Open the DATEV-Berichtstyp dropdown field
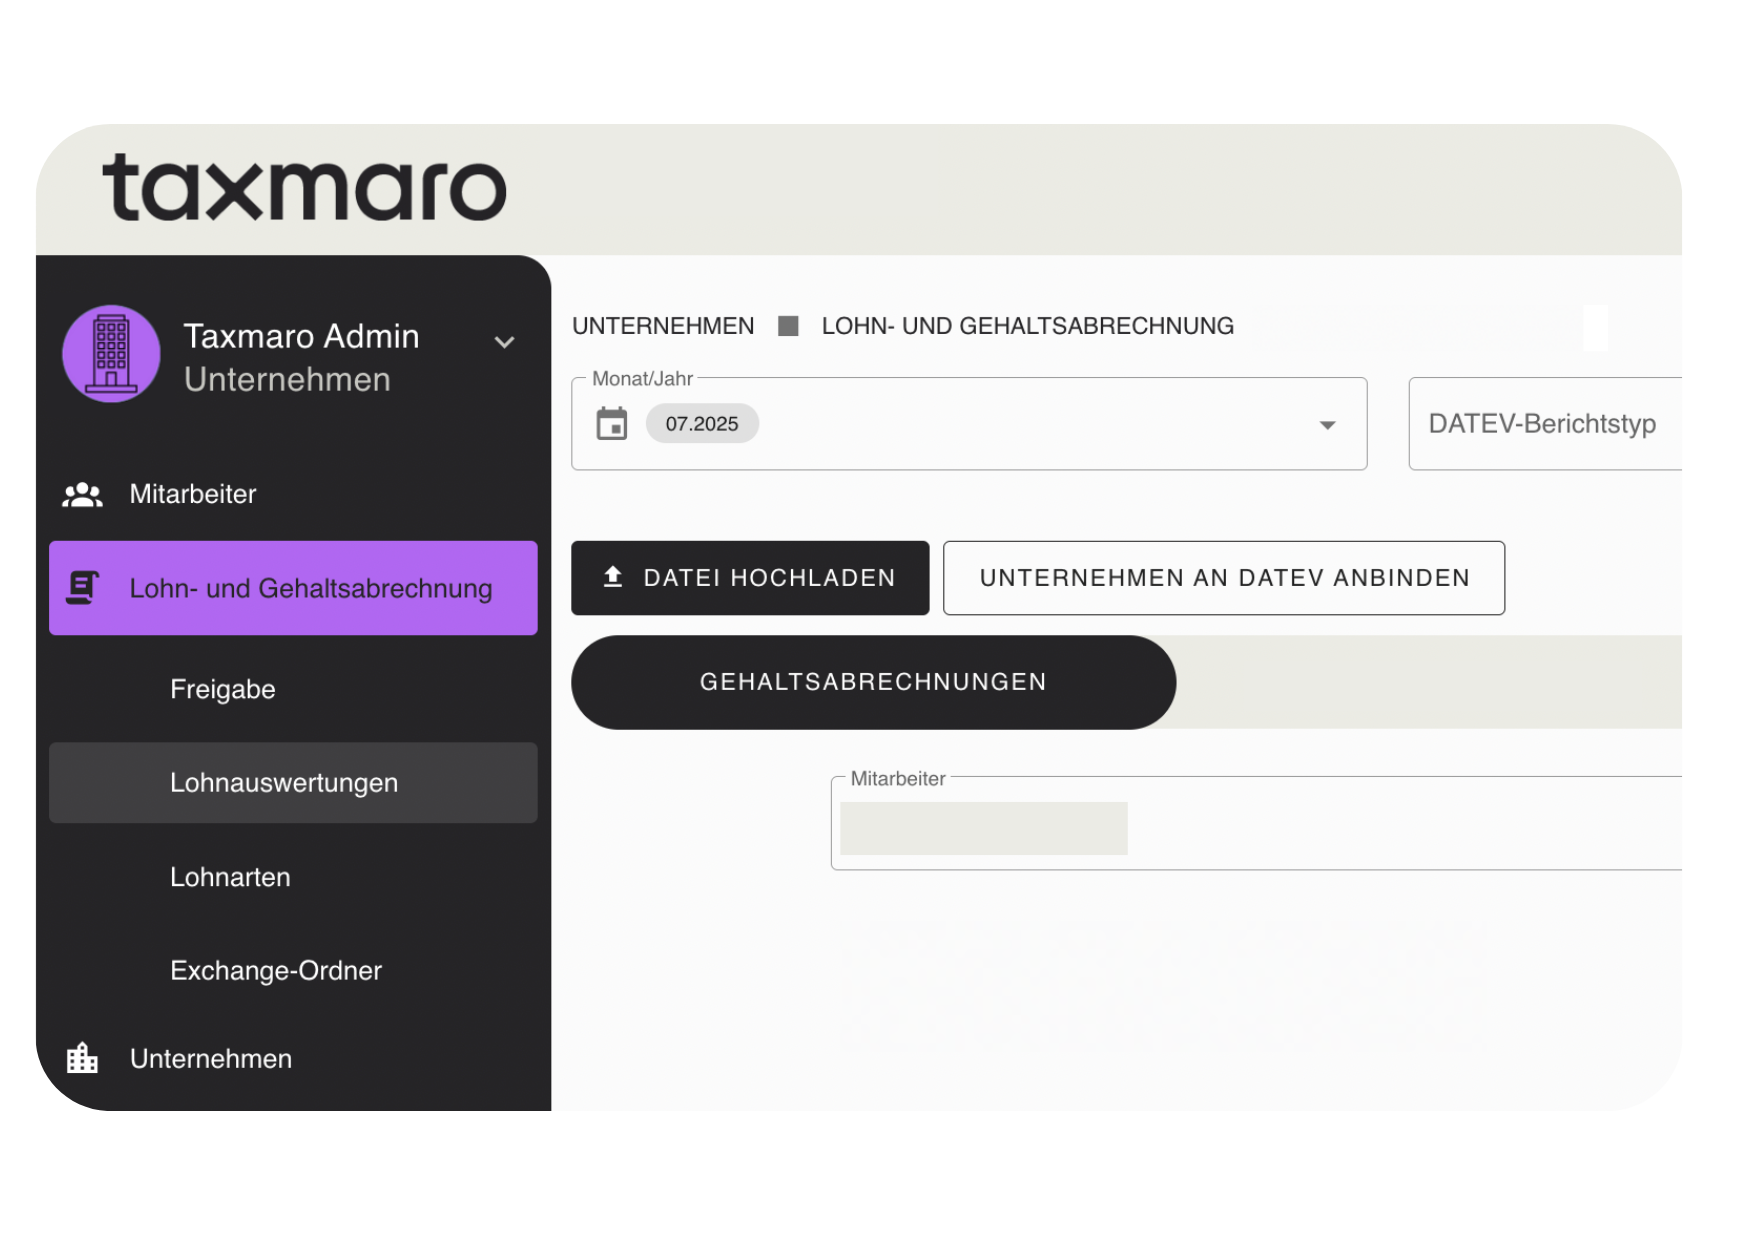This screenshot has width=1748, height=1240. [1545, 424]
